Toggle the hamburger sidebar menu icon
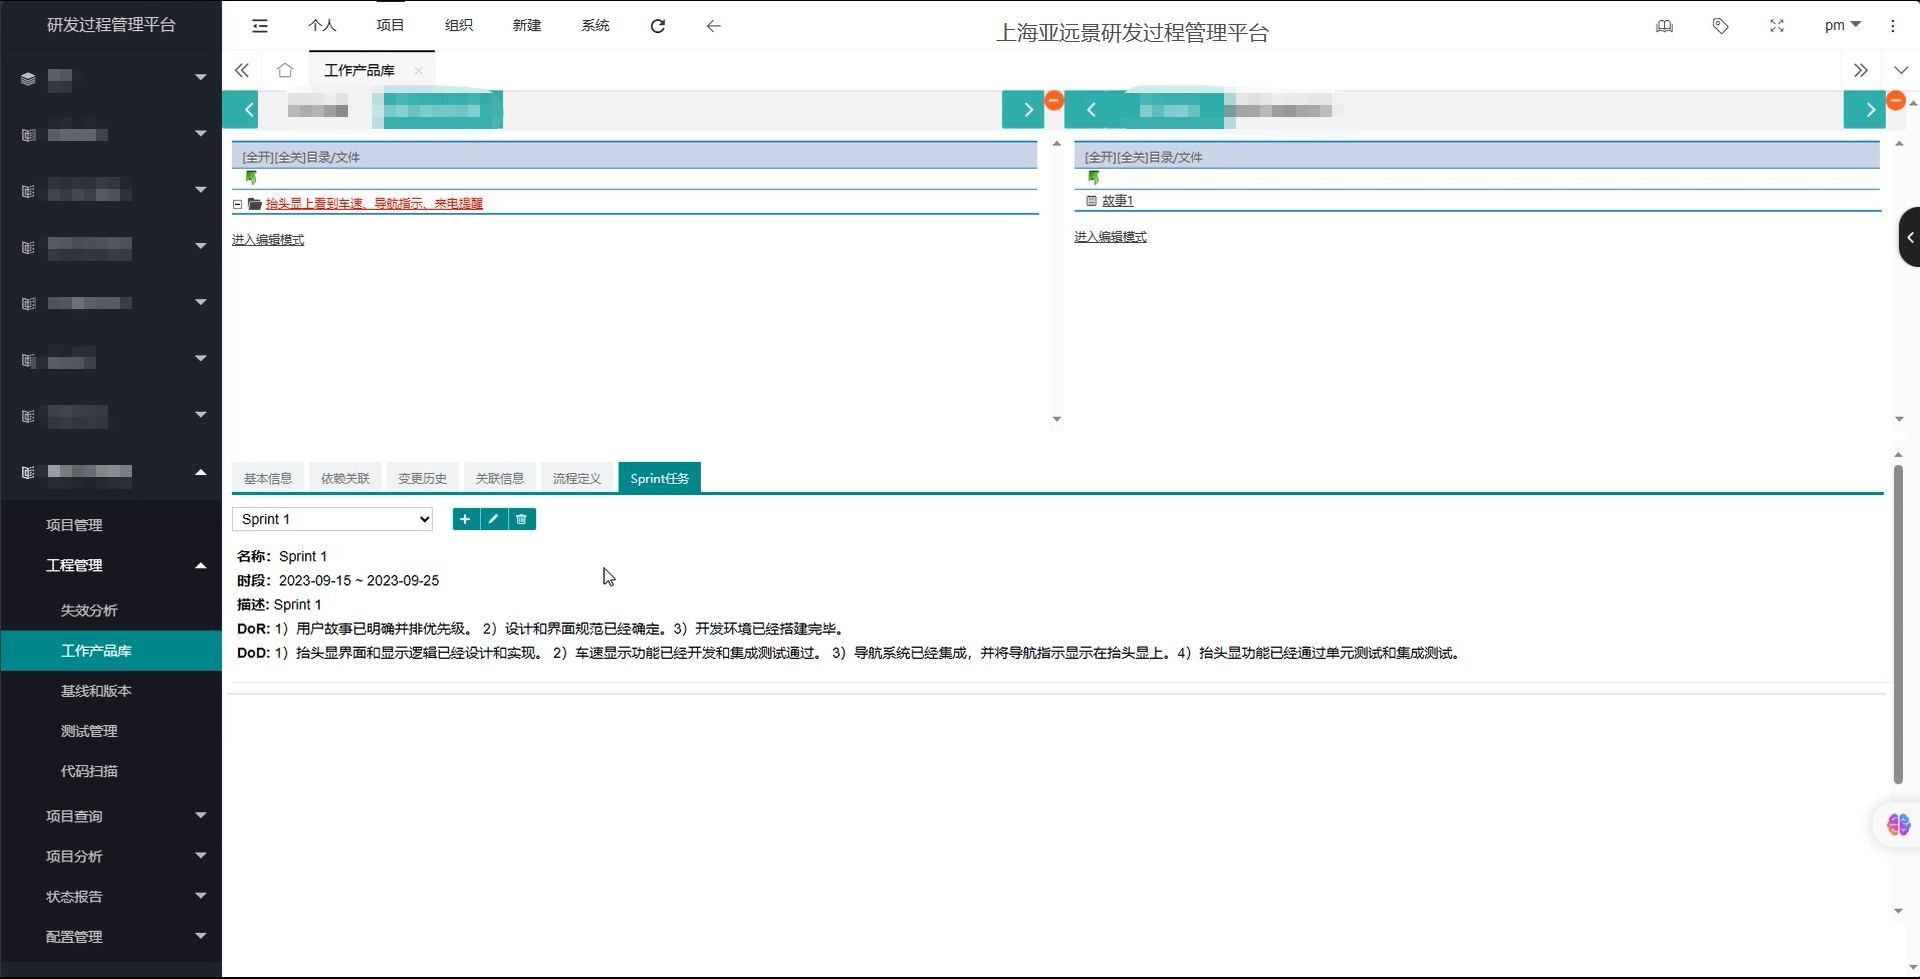The height and width of the screenshot is (979, 1920). point(260,26)
